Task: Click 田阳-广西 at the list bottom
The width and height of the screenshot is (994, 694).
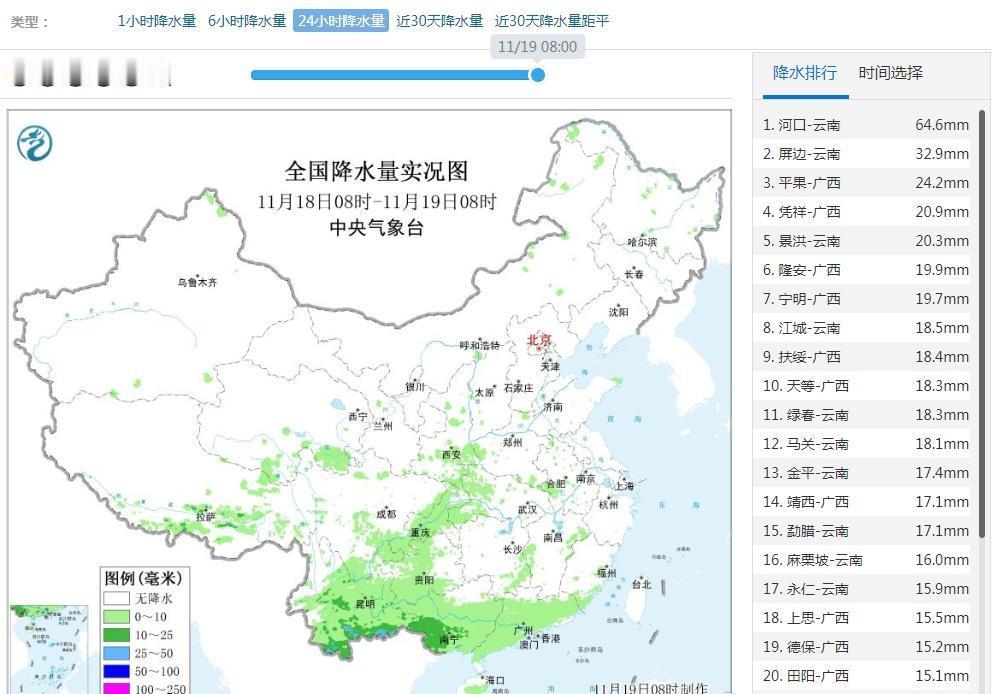Action: tap(863, 676)
